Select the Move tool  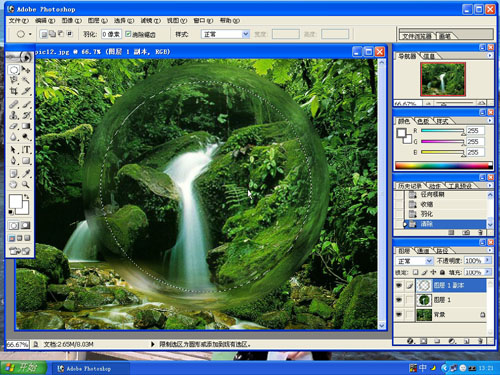click(26, 70)
